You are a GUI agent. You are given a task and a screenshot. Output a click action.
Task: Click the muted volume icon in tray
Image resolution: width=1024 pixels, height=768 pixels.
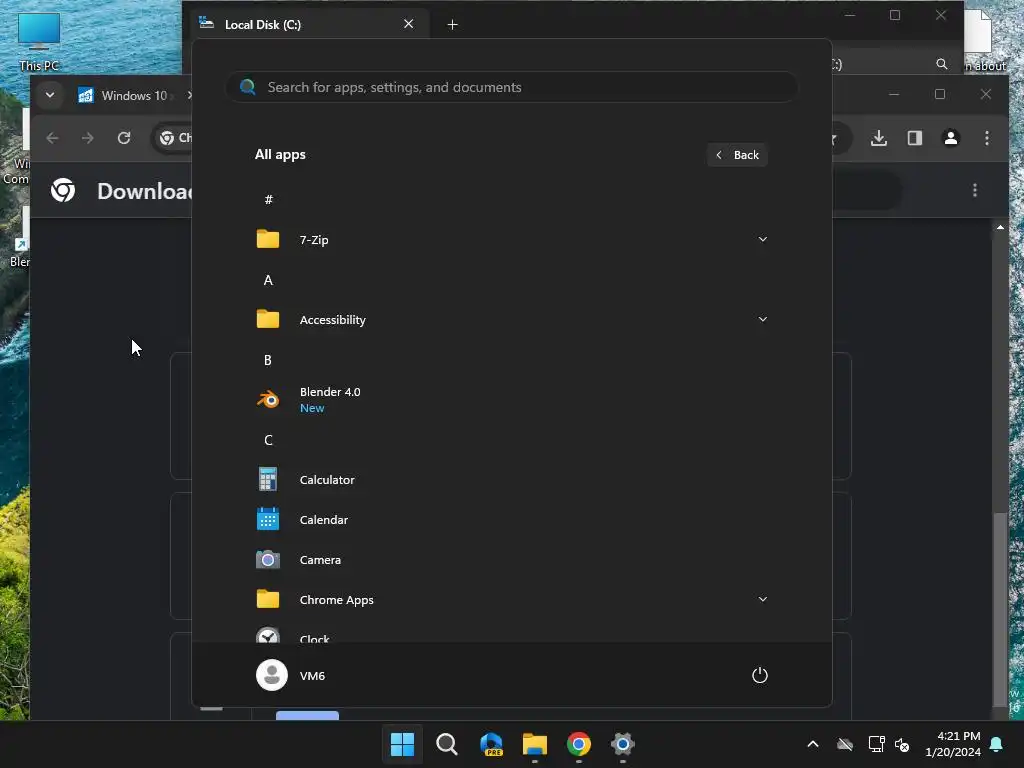903,744
